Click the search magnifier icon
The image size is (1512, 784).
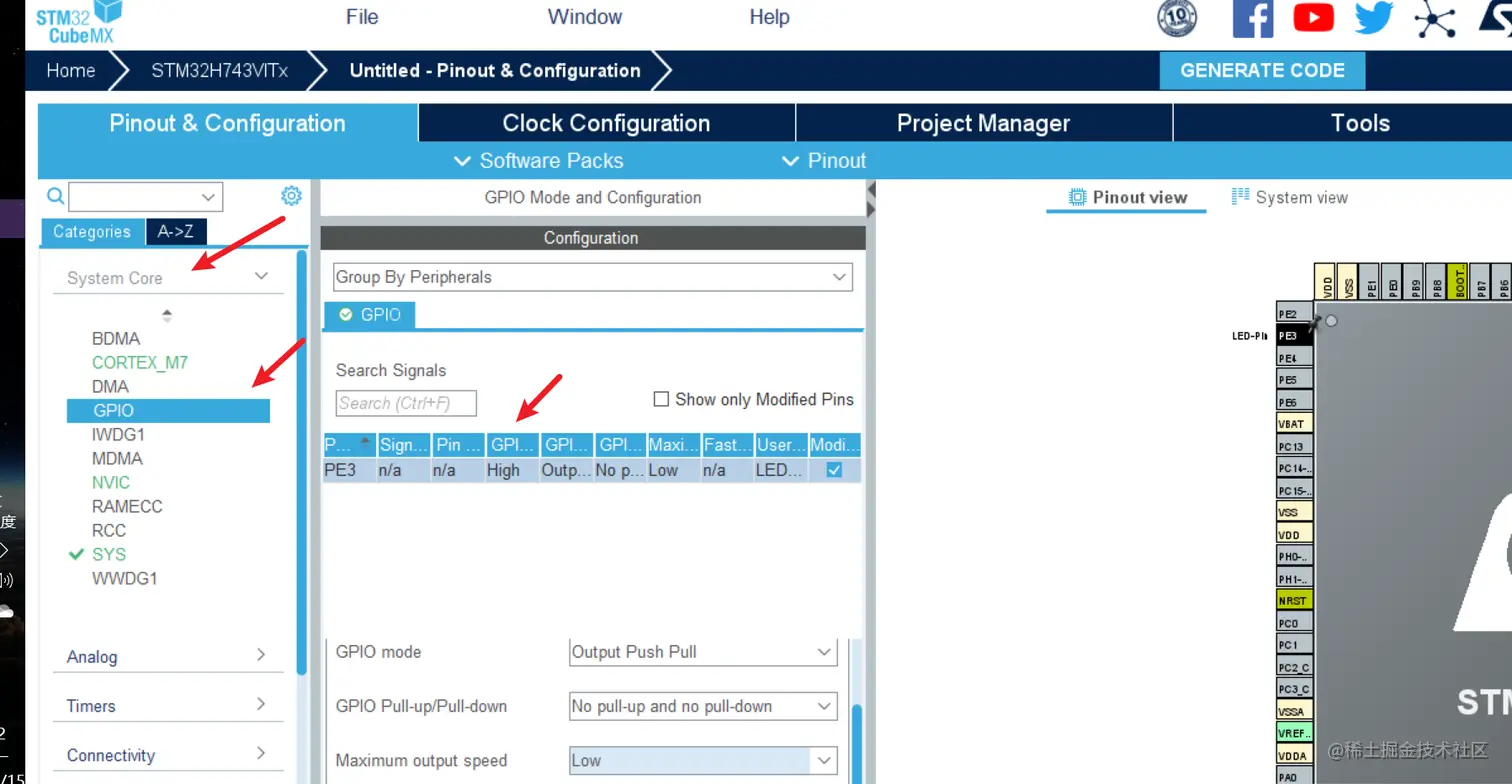coord(56,196)
